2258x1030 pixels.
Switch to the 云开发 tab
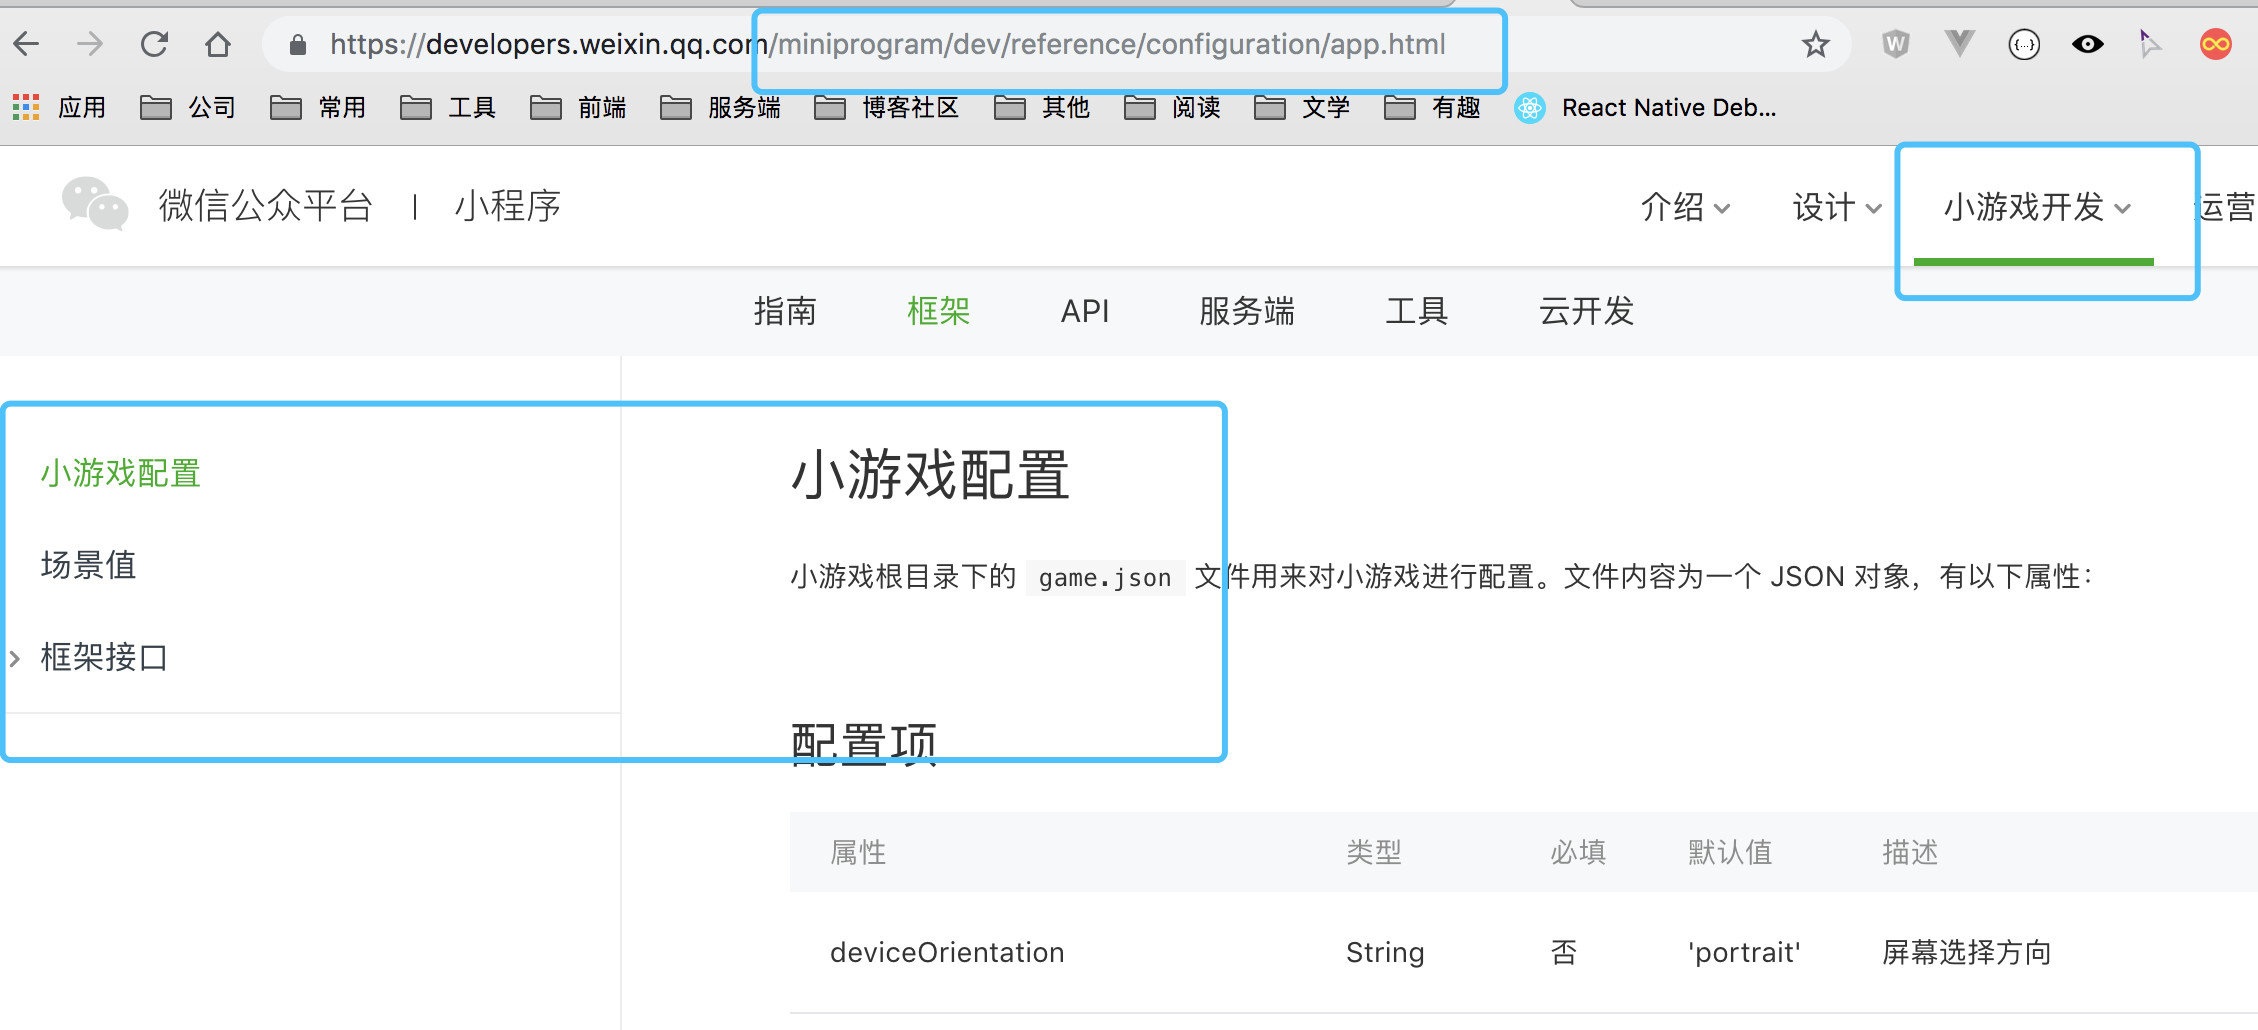point(1587,311)
